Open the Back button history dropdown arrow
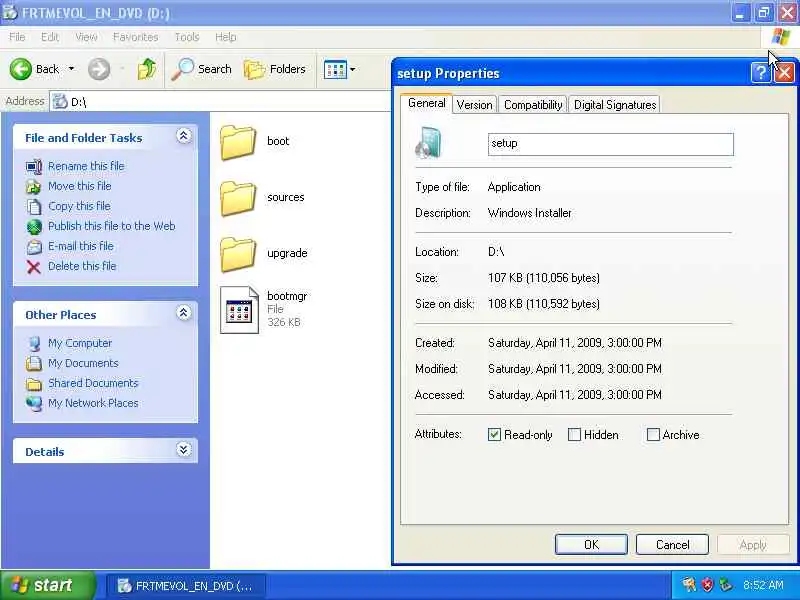 pos(71,69)
